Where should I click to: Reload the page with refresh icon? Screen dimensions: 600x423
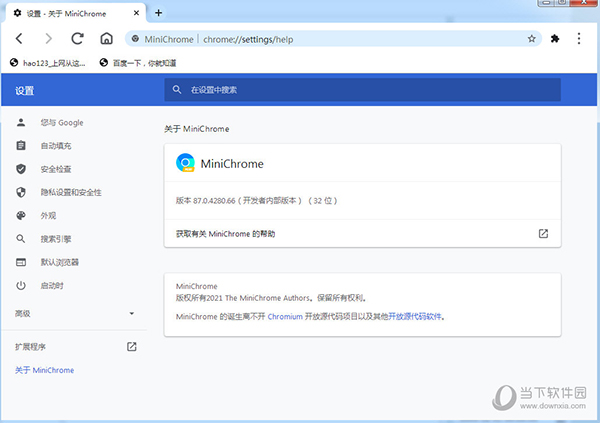[x=77, y=39]
